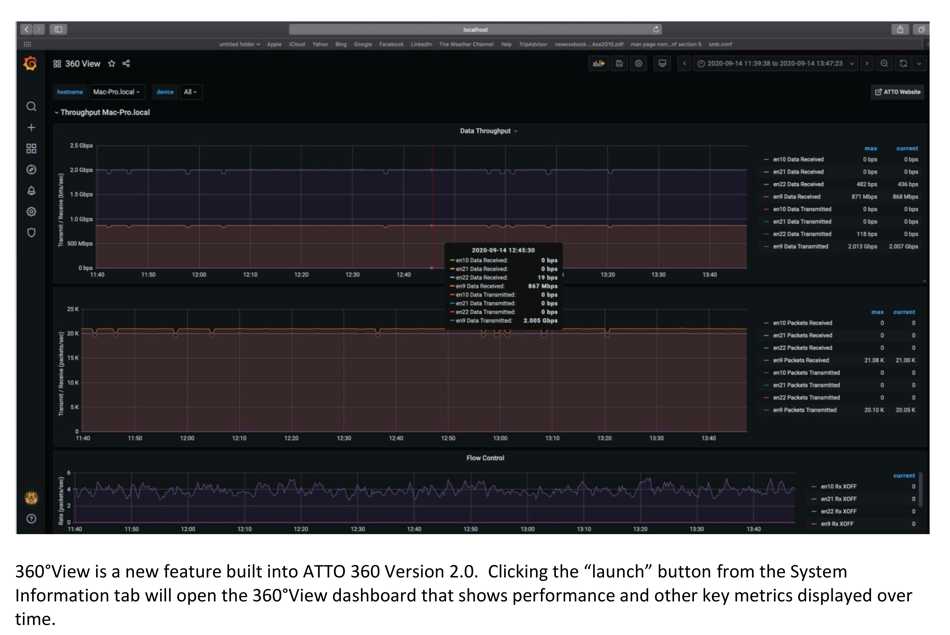
Task: Open dashboard settings gear in toolbar
Action: 639,64
